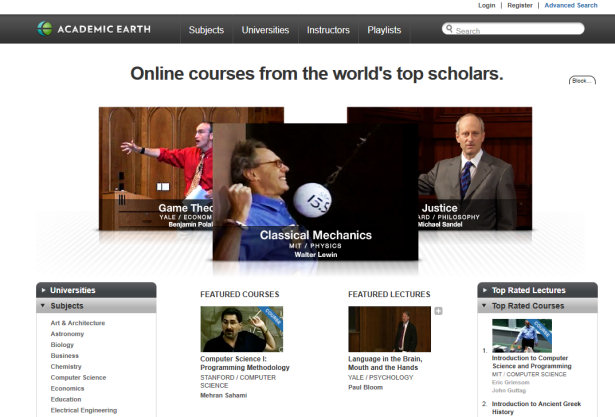
Task: Open Advanced Search link
Action: point(571,5)
